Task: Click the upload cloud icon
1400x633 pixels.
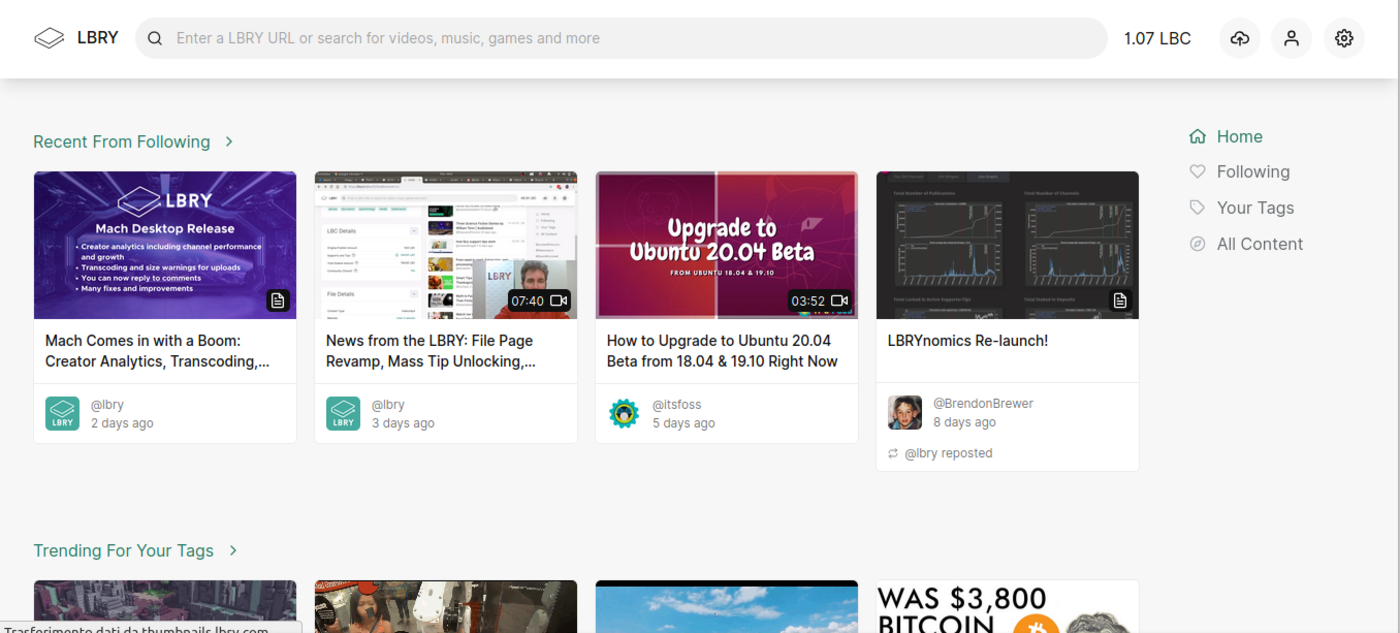Action: (1239, 37)
